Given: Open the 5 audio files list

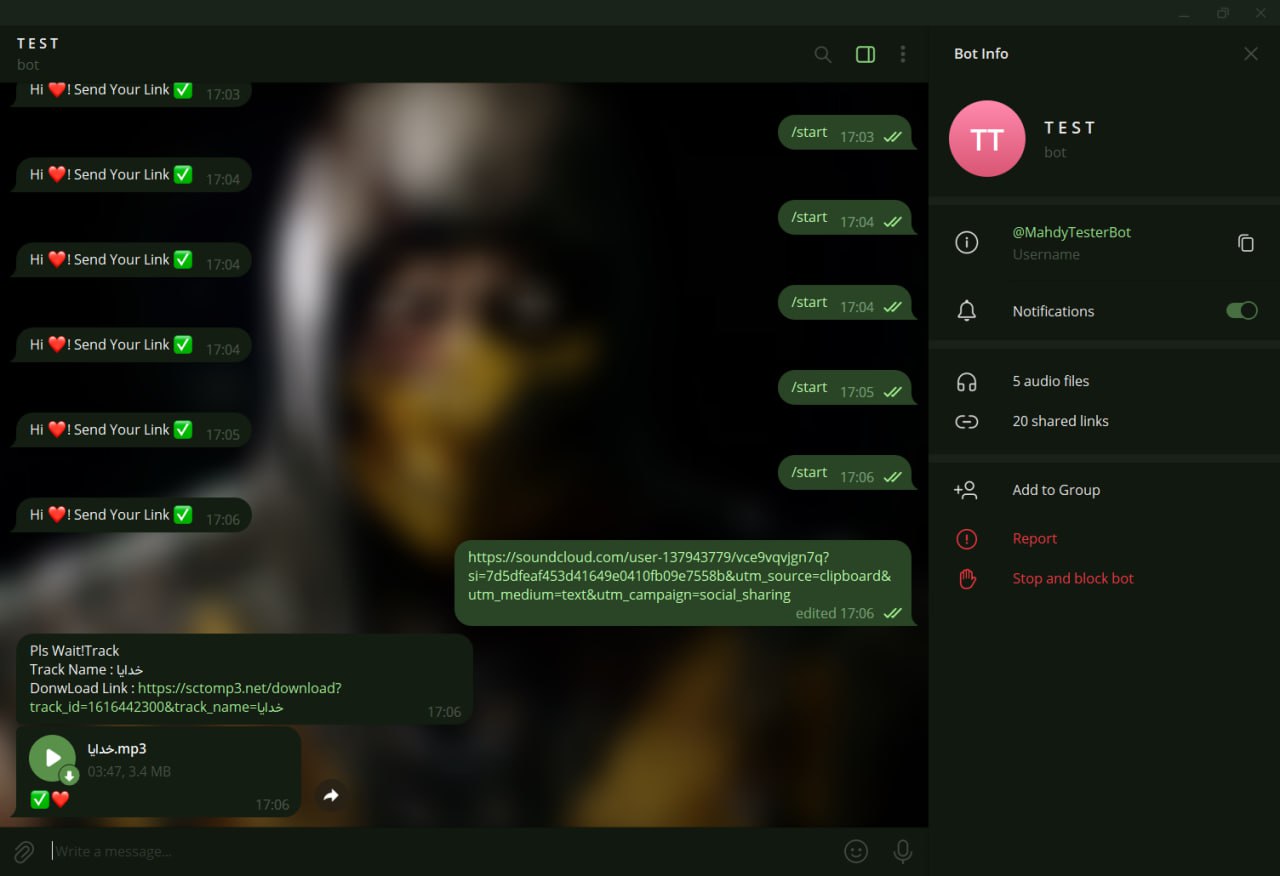Looking at the screenshot, I should (1104, 381).
